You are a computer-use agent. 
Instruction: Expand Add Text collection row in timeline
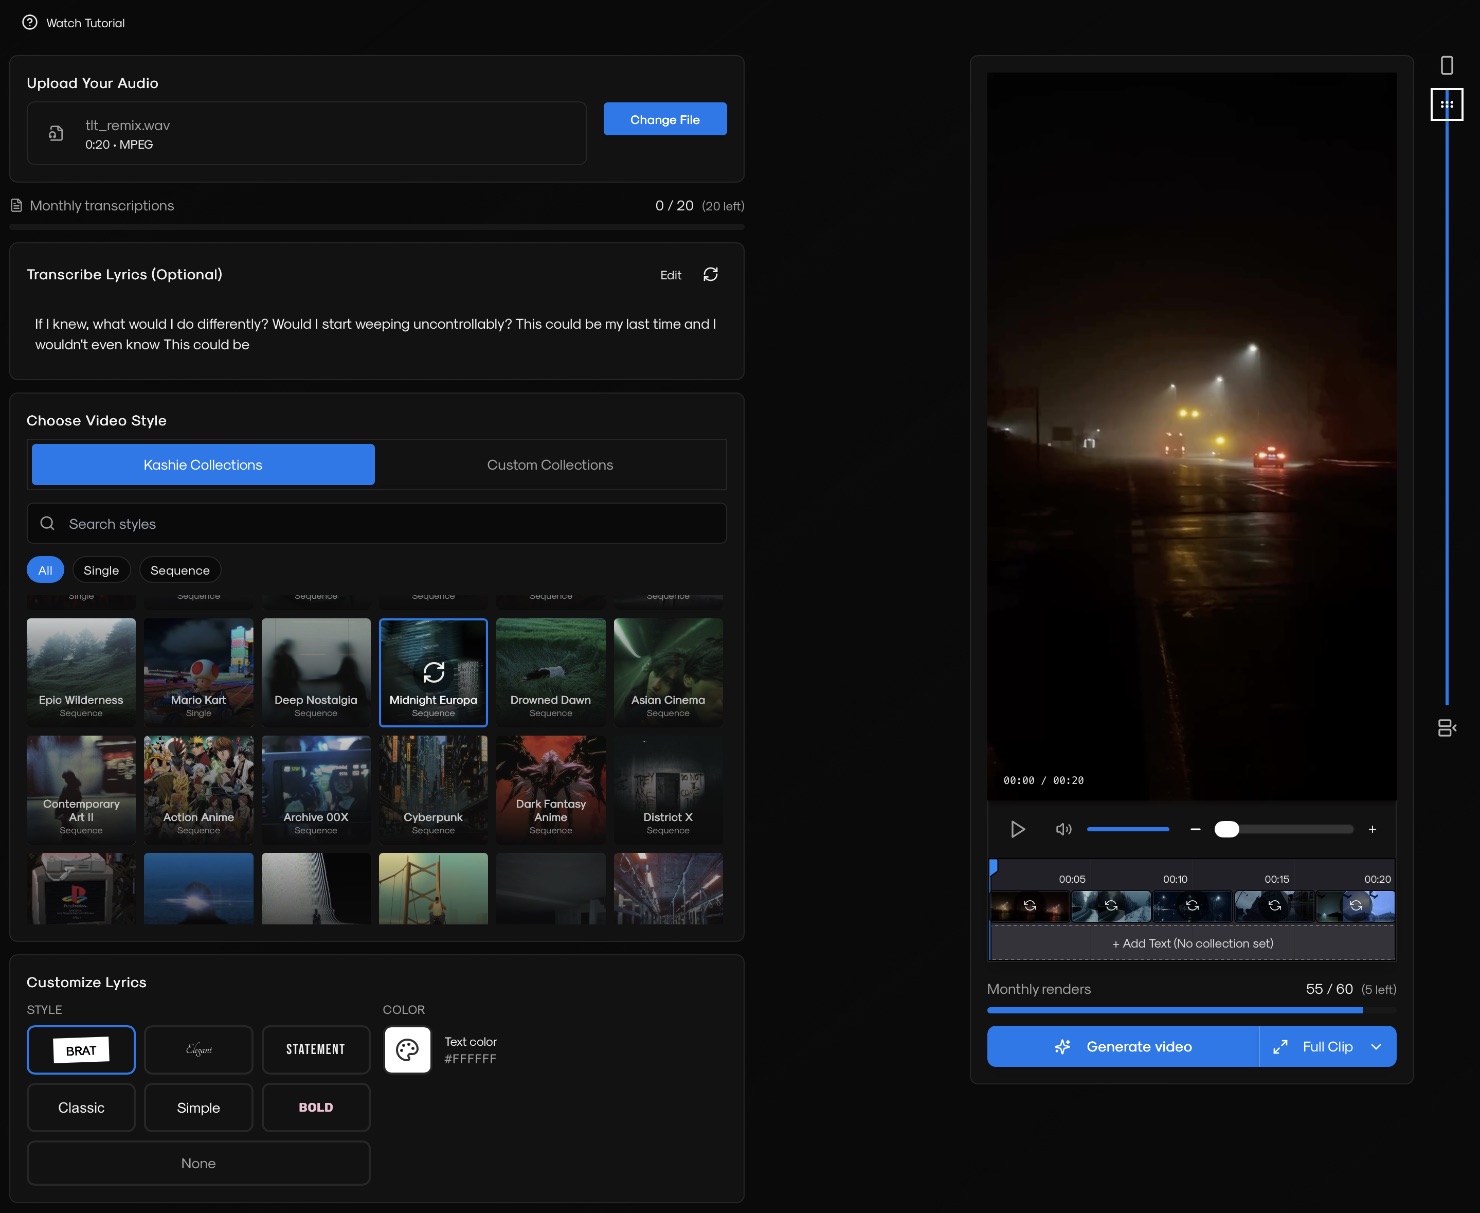[x=1192, y=943]
